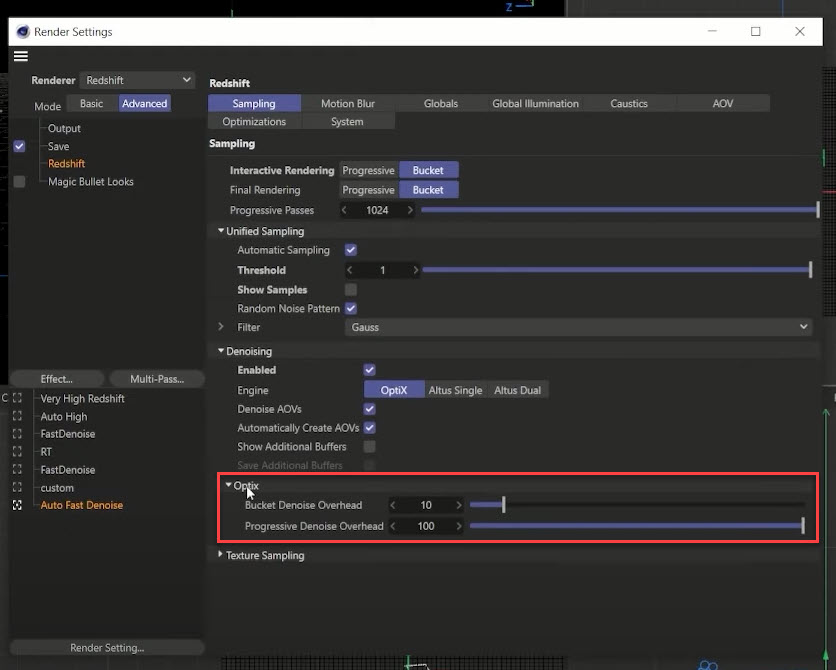836x670 pixels.
Task: Click the Bucket Denoise Overhead slider
Action: click(x=637, y=505)
